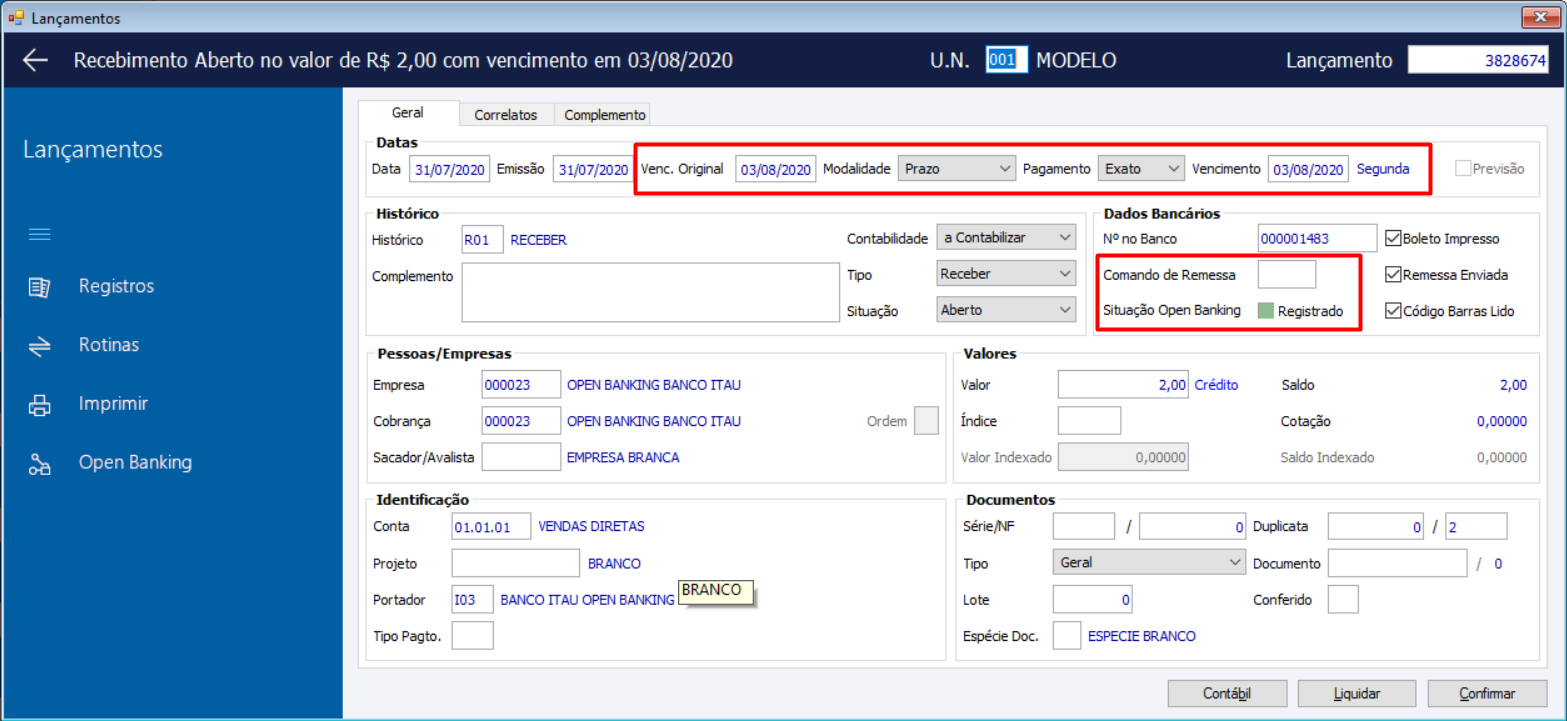Click the Duplicata field showing 2
This screenshot has height=721, width=1567.
pos(1476,526)
